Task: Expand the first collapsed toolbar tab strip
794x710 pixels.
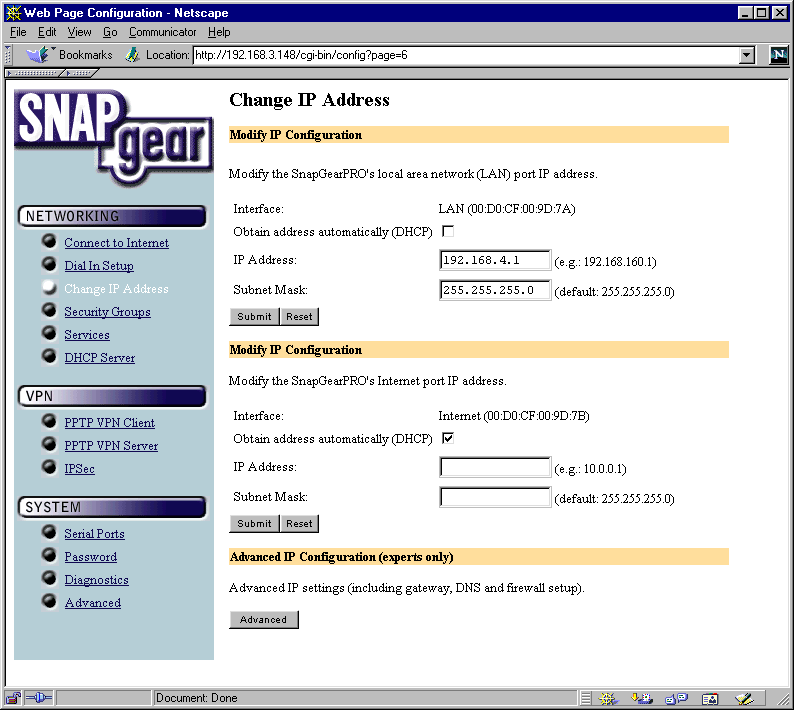Action: coord(34,73)
